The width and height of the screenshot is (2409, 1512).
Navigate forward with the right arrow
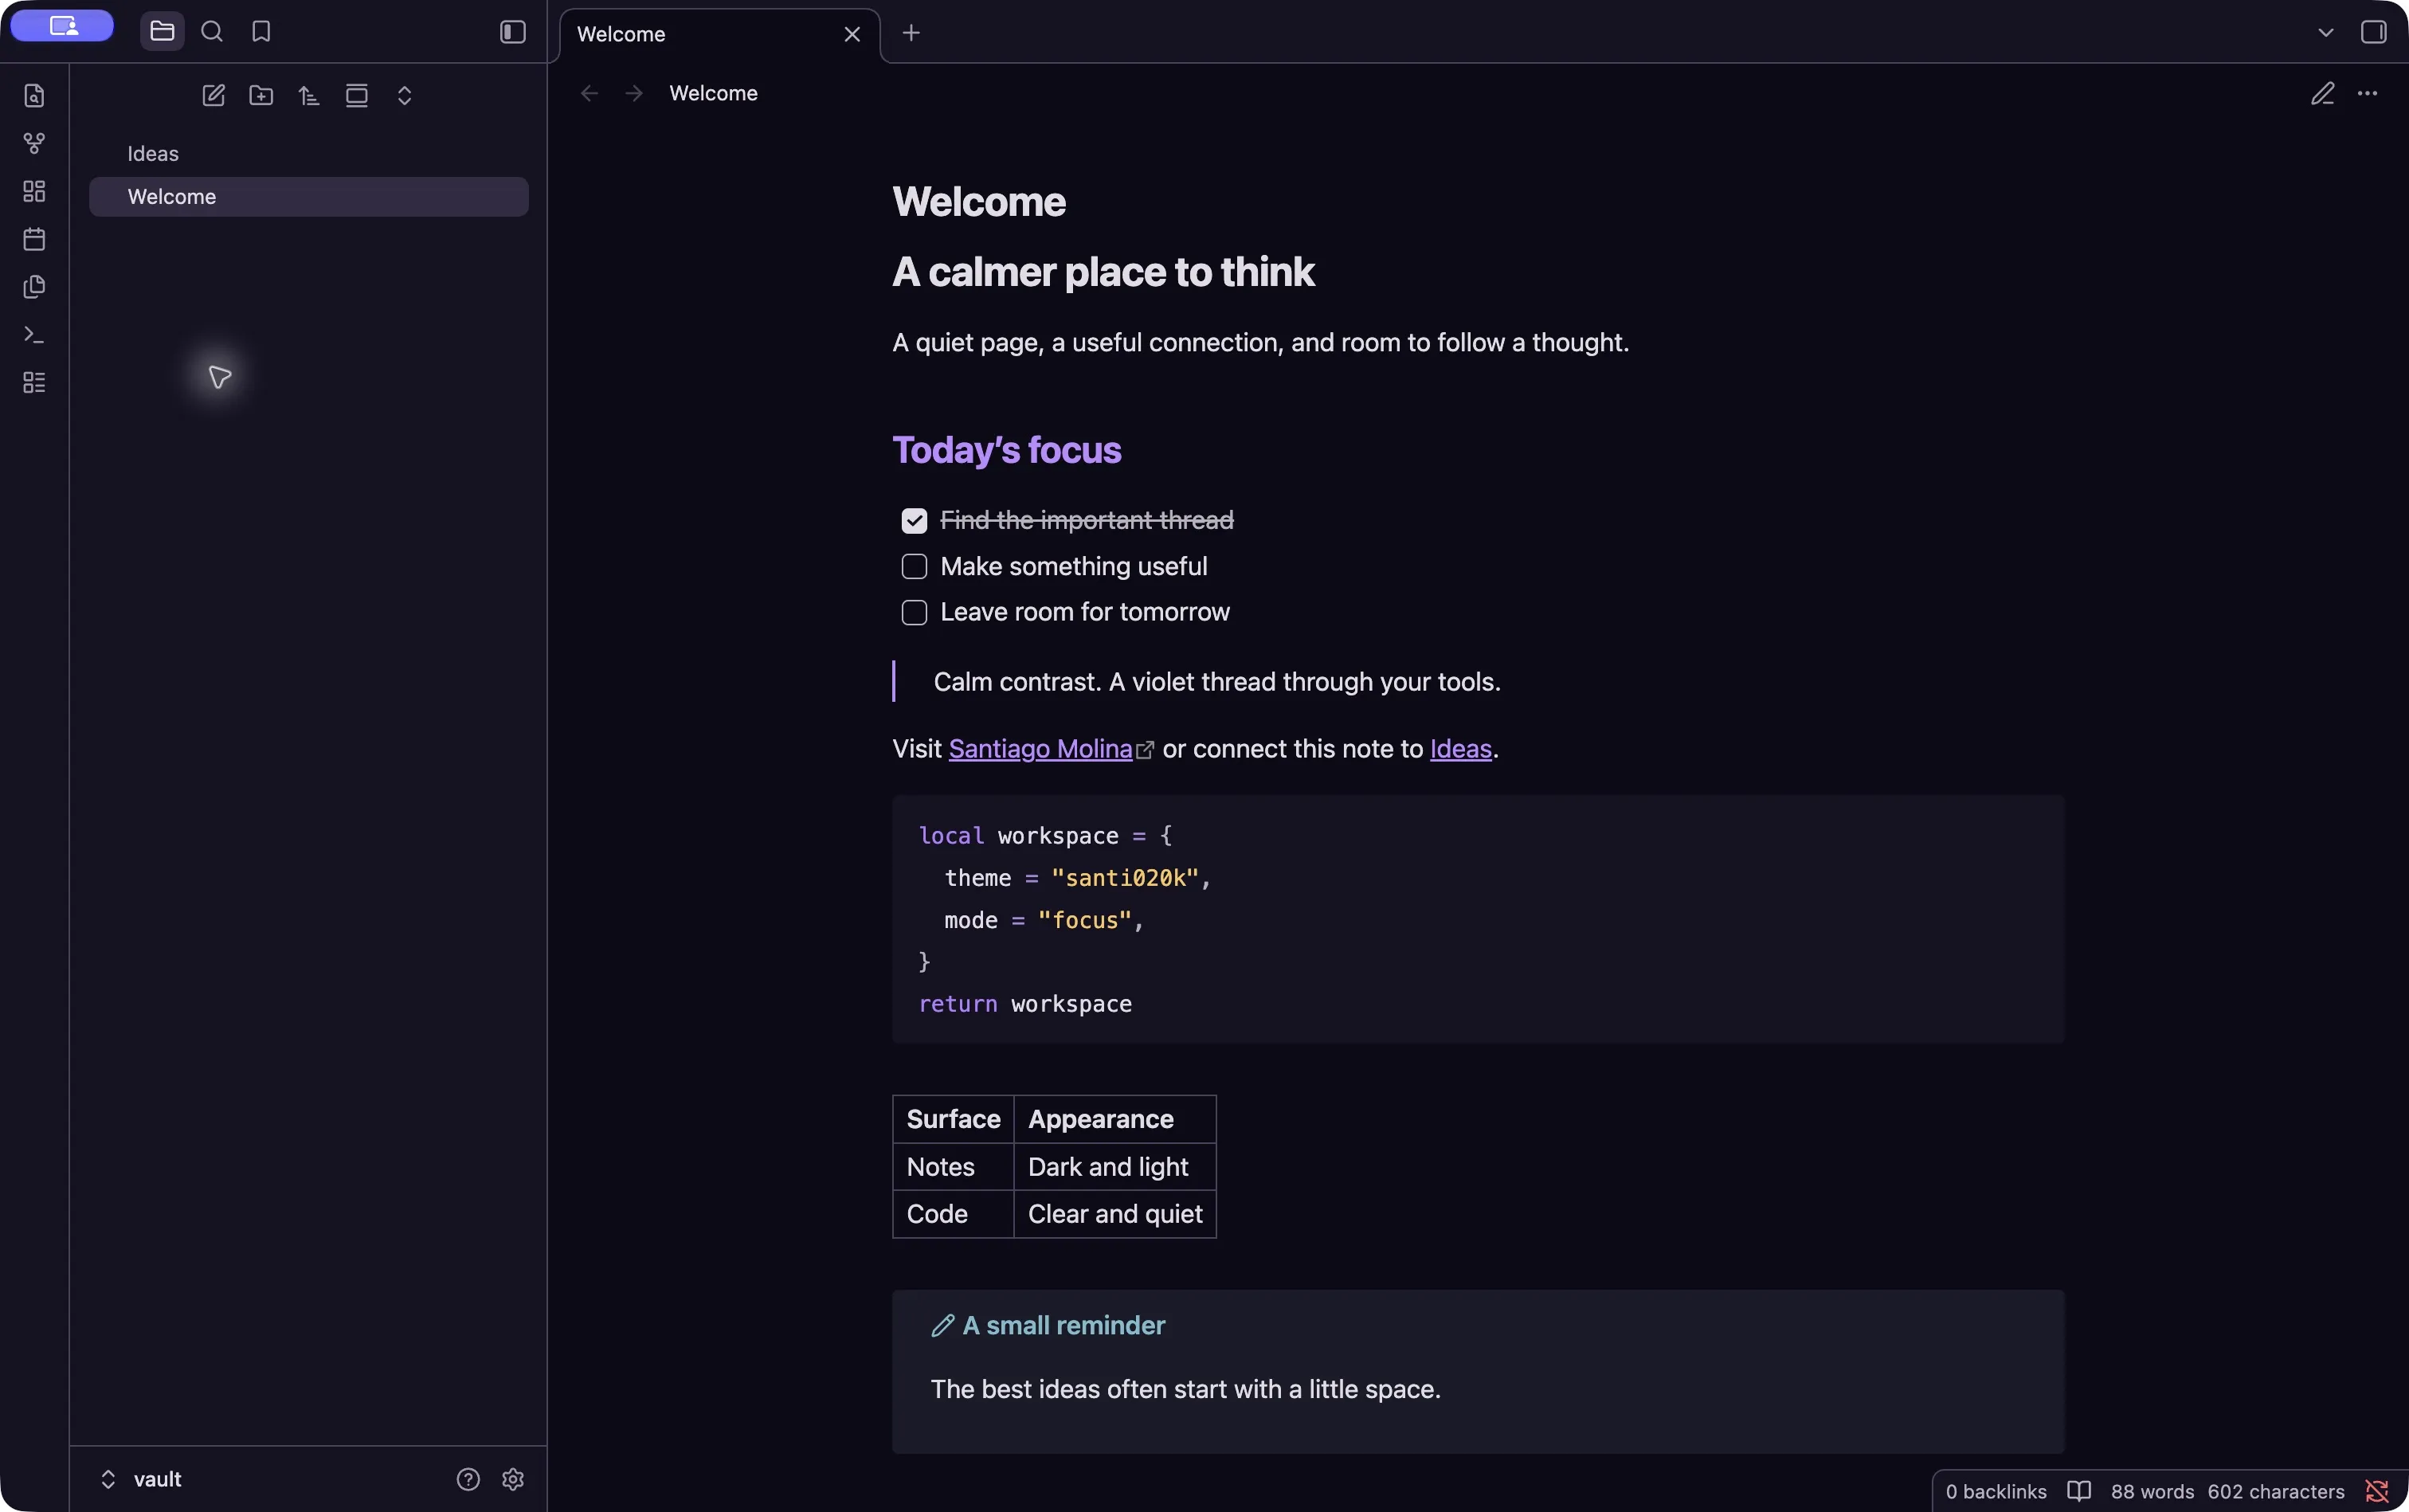tap(634, 93)
